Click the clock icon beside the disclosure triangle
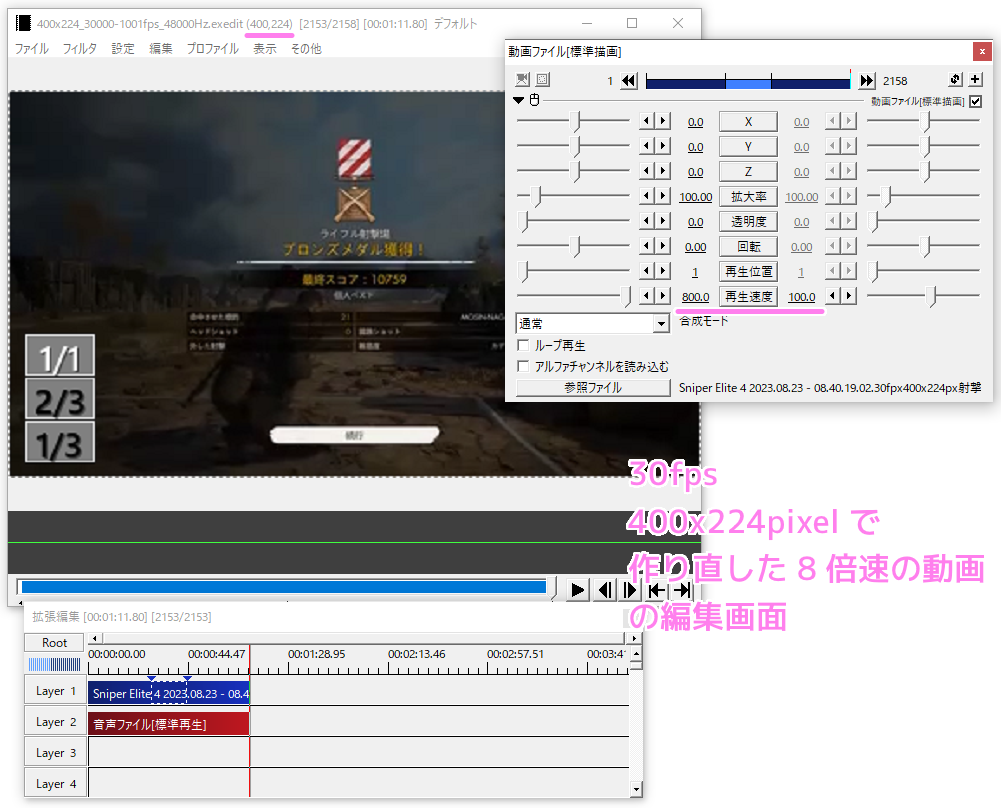 pos(534,99)
